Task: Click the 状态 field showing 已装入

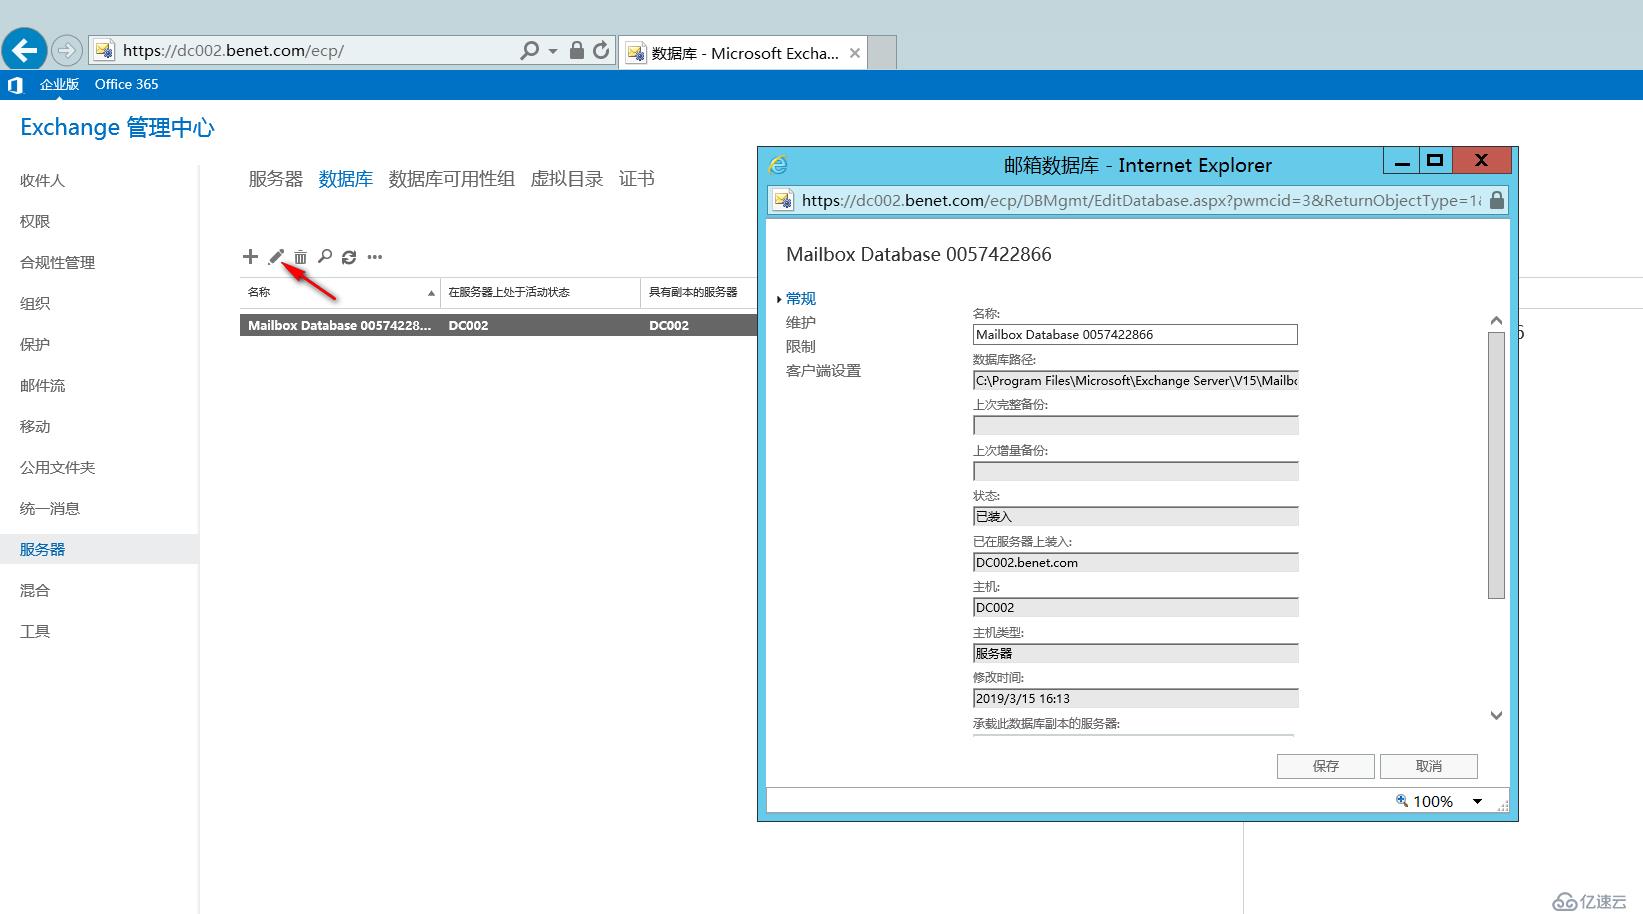Action: click(x=1135, y=517)
